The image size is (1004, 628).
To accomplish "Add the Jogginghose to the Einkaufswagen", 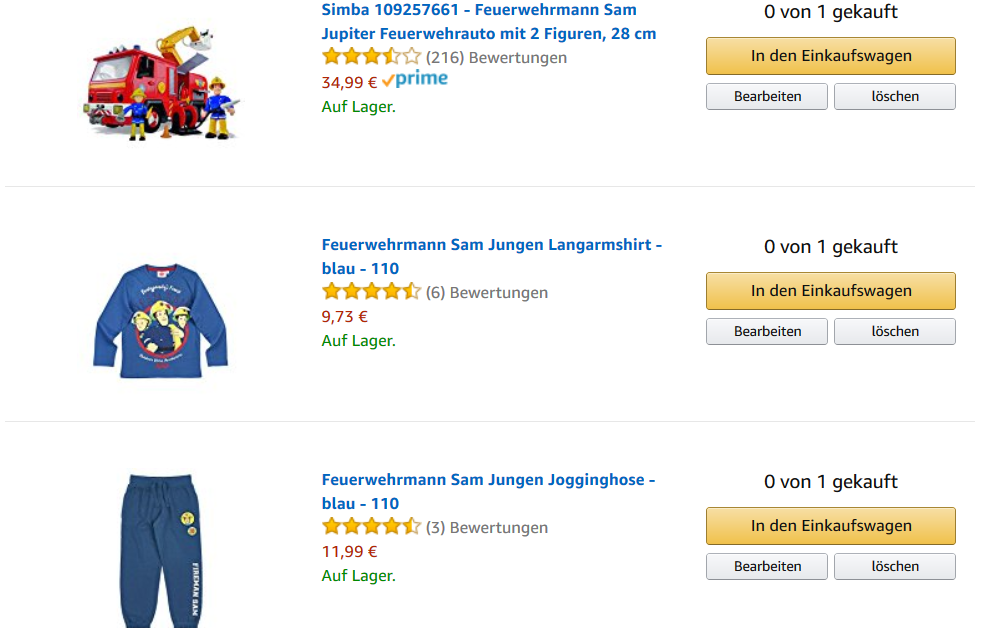I will (830, 526).
